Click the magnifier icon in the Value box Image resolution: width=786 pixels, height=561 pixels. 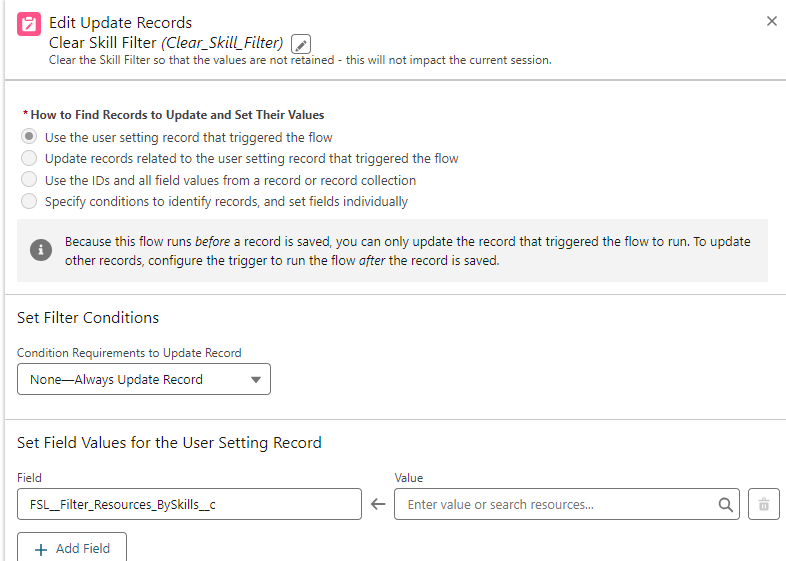726,505
